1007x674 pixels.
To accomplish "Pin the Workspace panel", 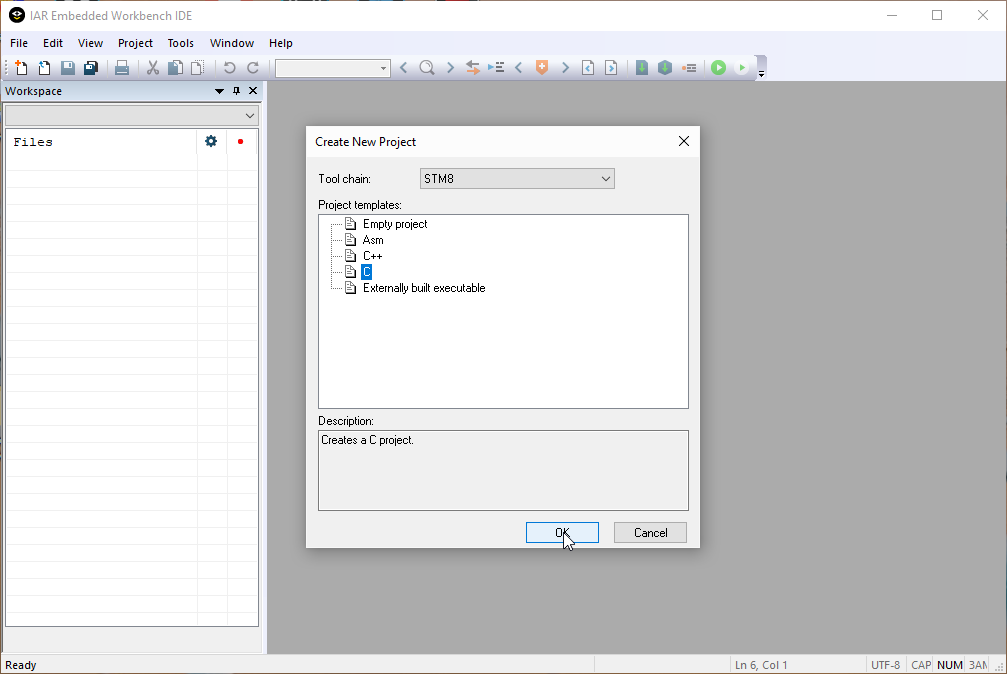I will coord(236,91).
